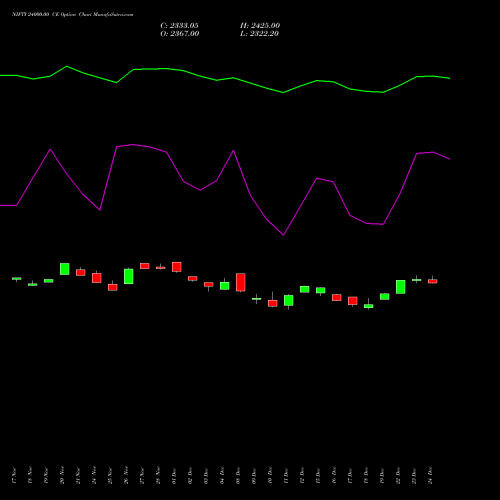Click the 27 Nov date label
The width and height of the screenshot is (500, 500).
(142, 475)
